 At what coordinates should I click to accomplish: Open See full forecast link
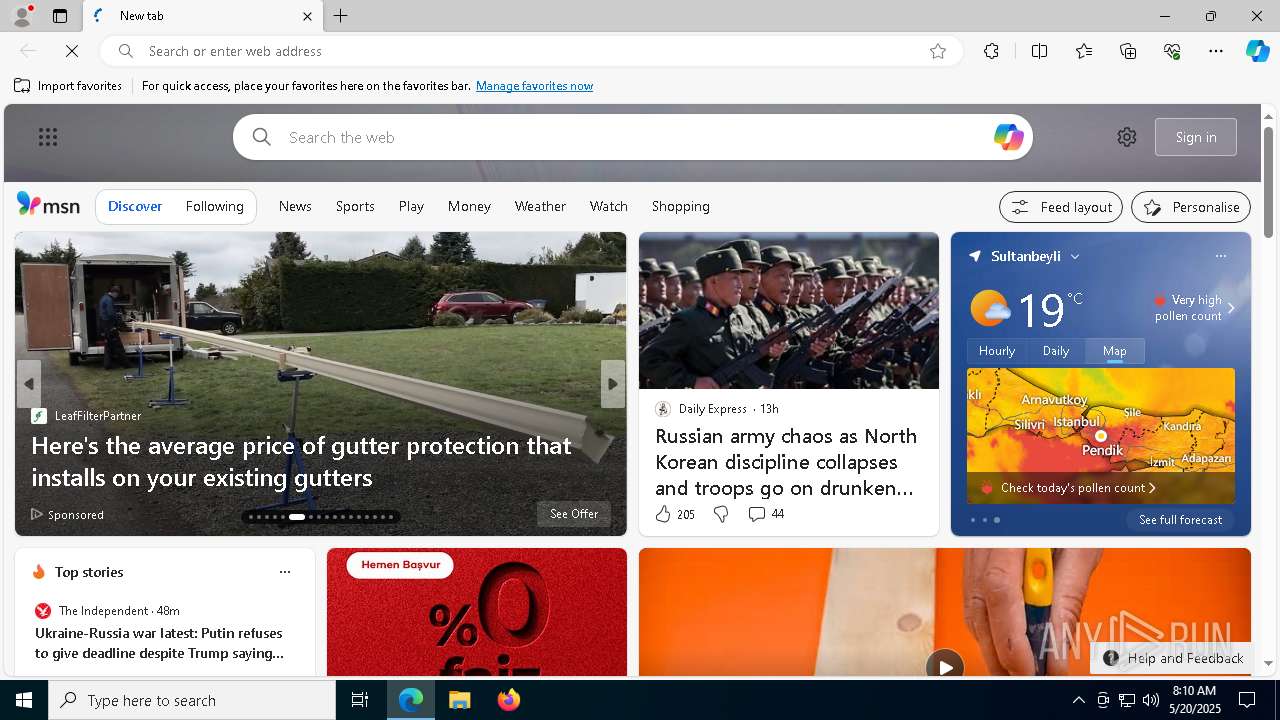(1180, 520)
